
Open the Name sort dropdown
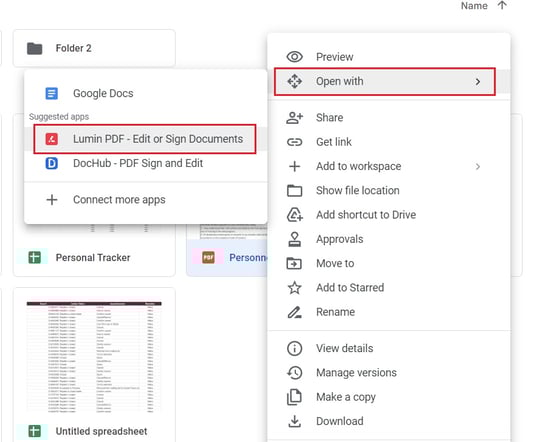(x=474, y=6)
